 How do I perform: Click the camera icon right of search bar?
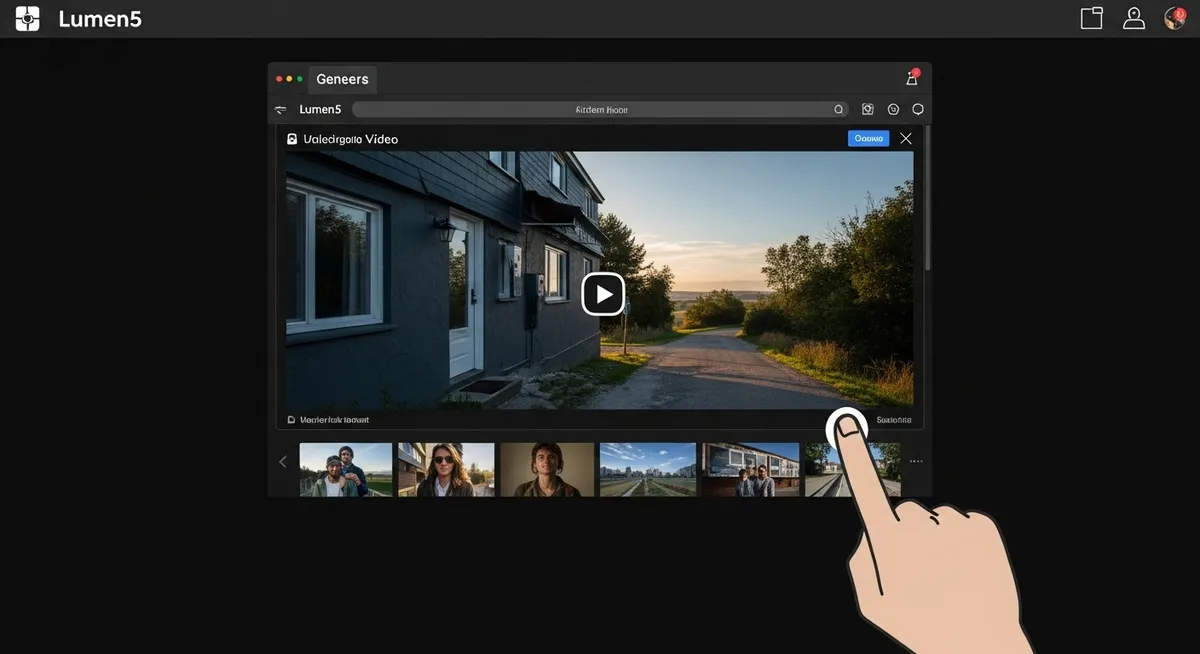coord(868,110)
